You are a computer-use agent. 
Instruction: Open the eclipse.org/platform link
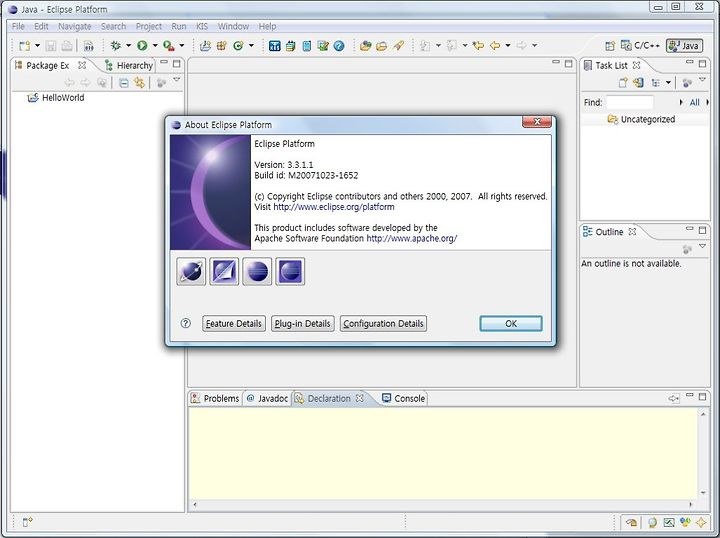pyautogui.click(x=334, y=207)
